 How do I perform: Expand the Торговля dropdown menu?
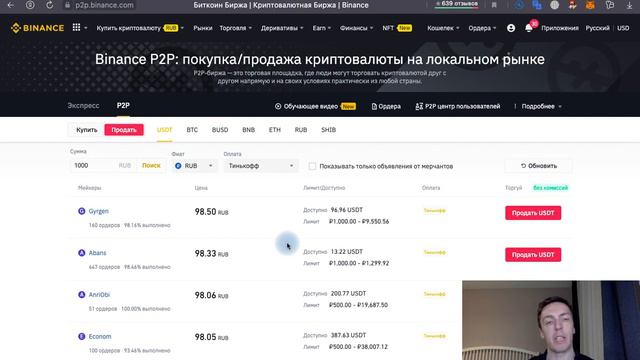tap(236, 28)
